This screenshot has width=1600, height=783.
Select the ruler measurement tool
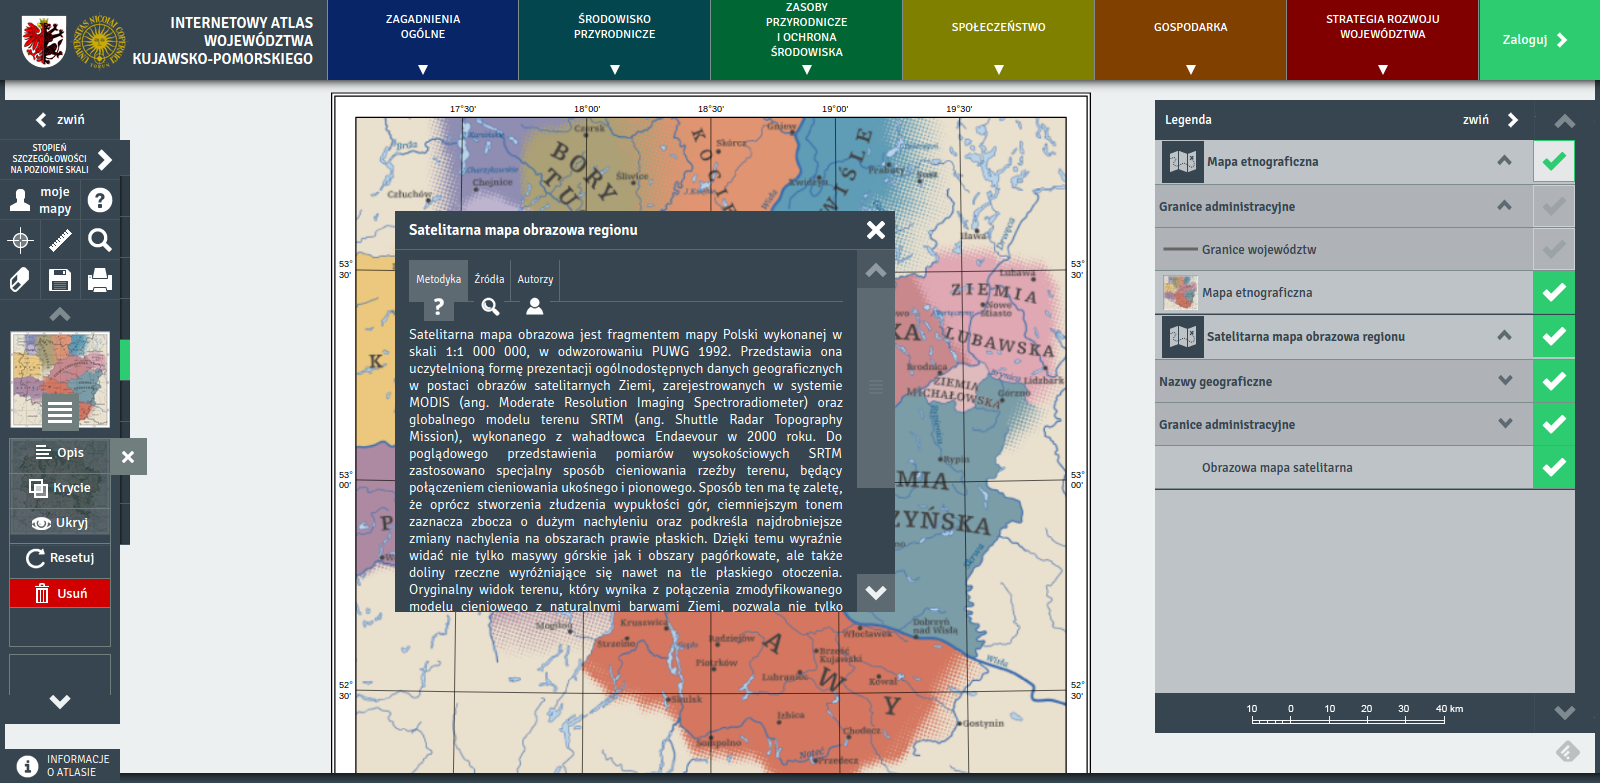click(x=60, y=240)
